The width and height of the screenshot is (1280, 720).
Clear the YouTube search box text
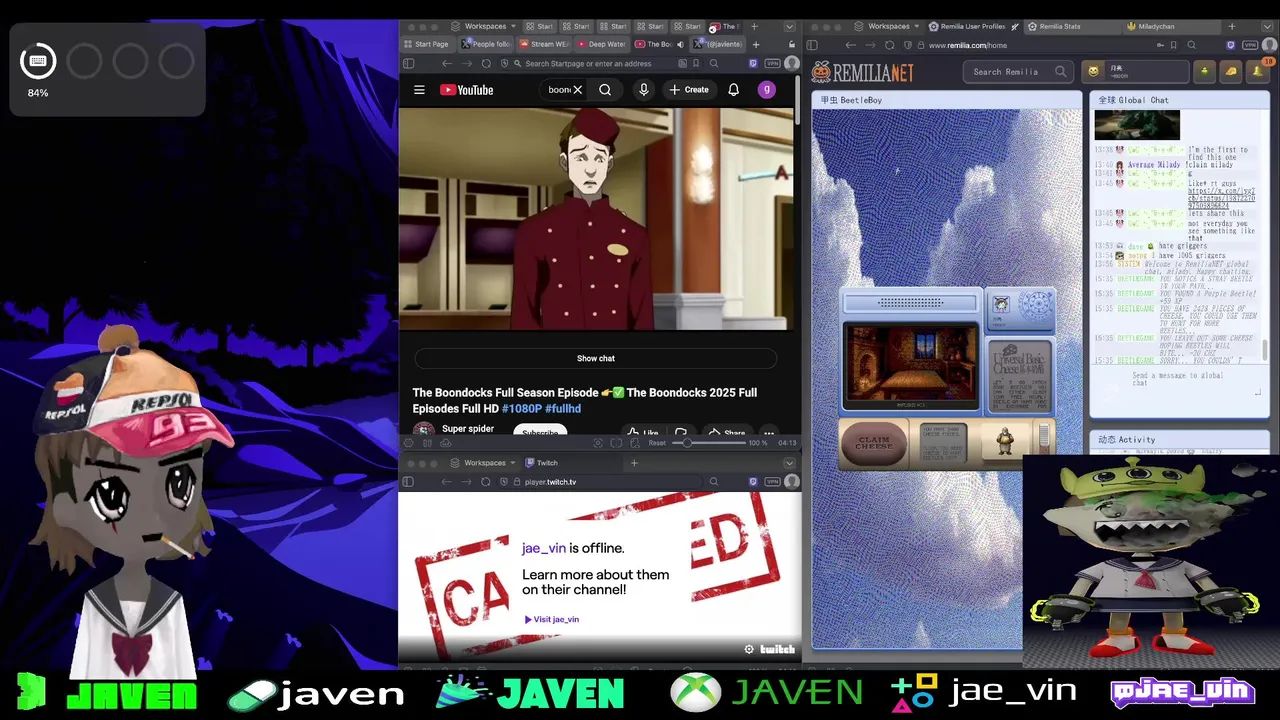pos(577,90)
